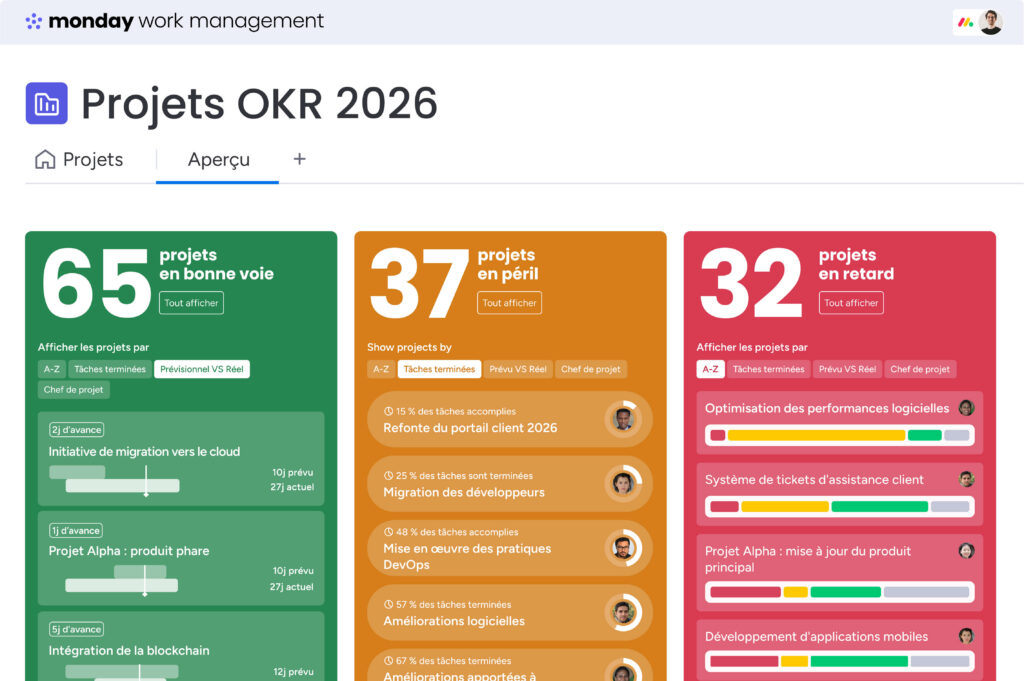The width and height of the screenshot is (1024, 681).
Task: Click clock icon next to 25 % des tâches
Action: tap(389, 476)
